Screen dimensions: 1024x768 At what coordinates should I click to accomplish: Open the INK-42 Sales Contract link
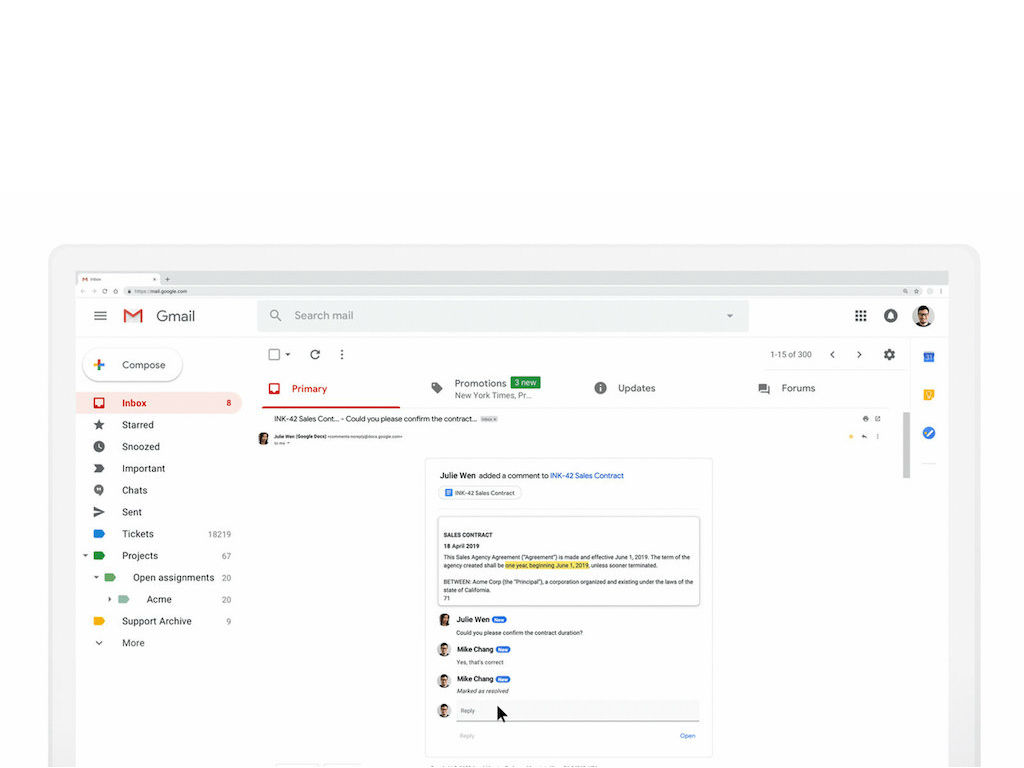click(x=586, y=475)
